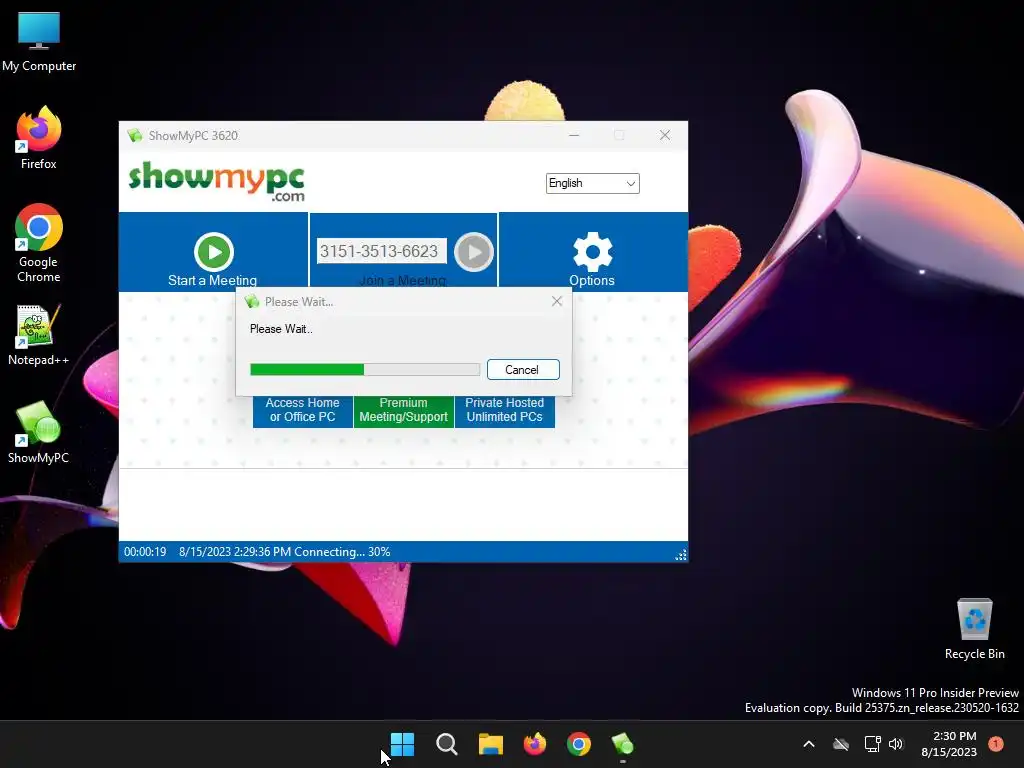Select Access Home or Office PC
This screenshot has height=768, width=1024.
(x=302, y=410)
